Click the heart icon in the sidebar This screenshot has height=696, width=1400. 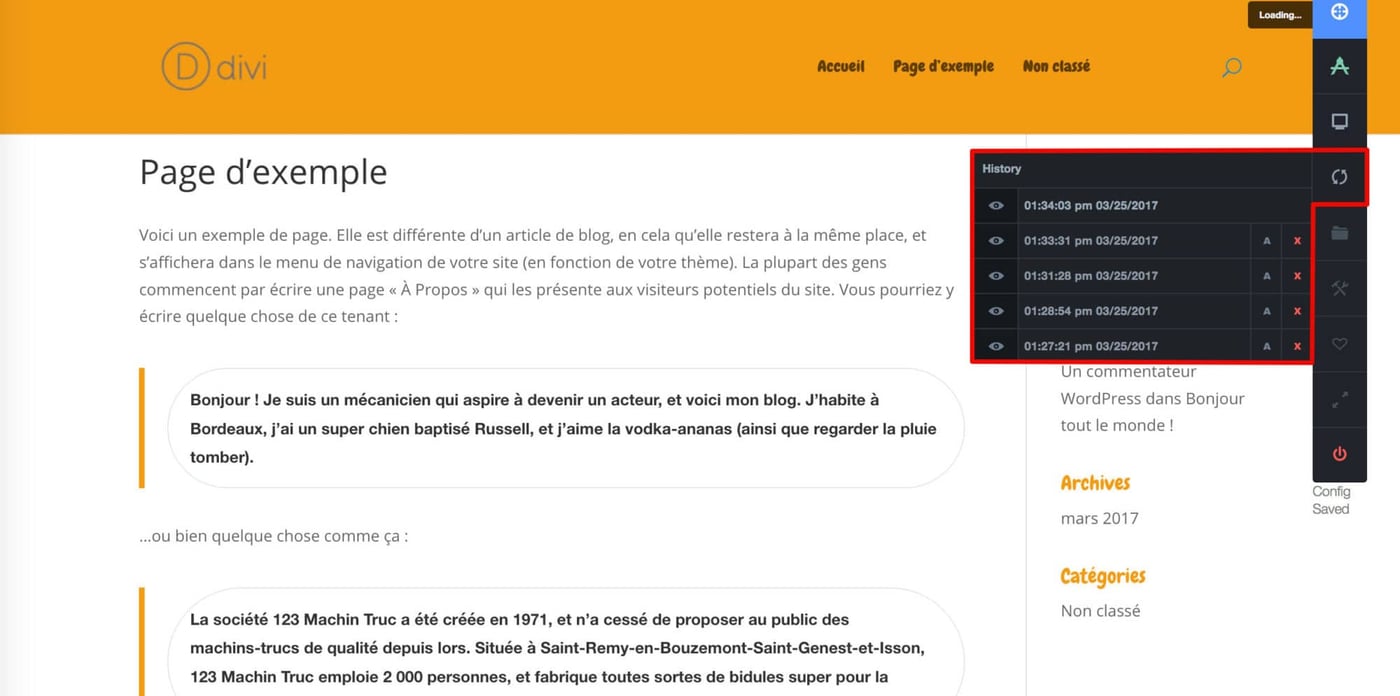pos(1339,343)
